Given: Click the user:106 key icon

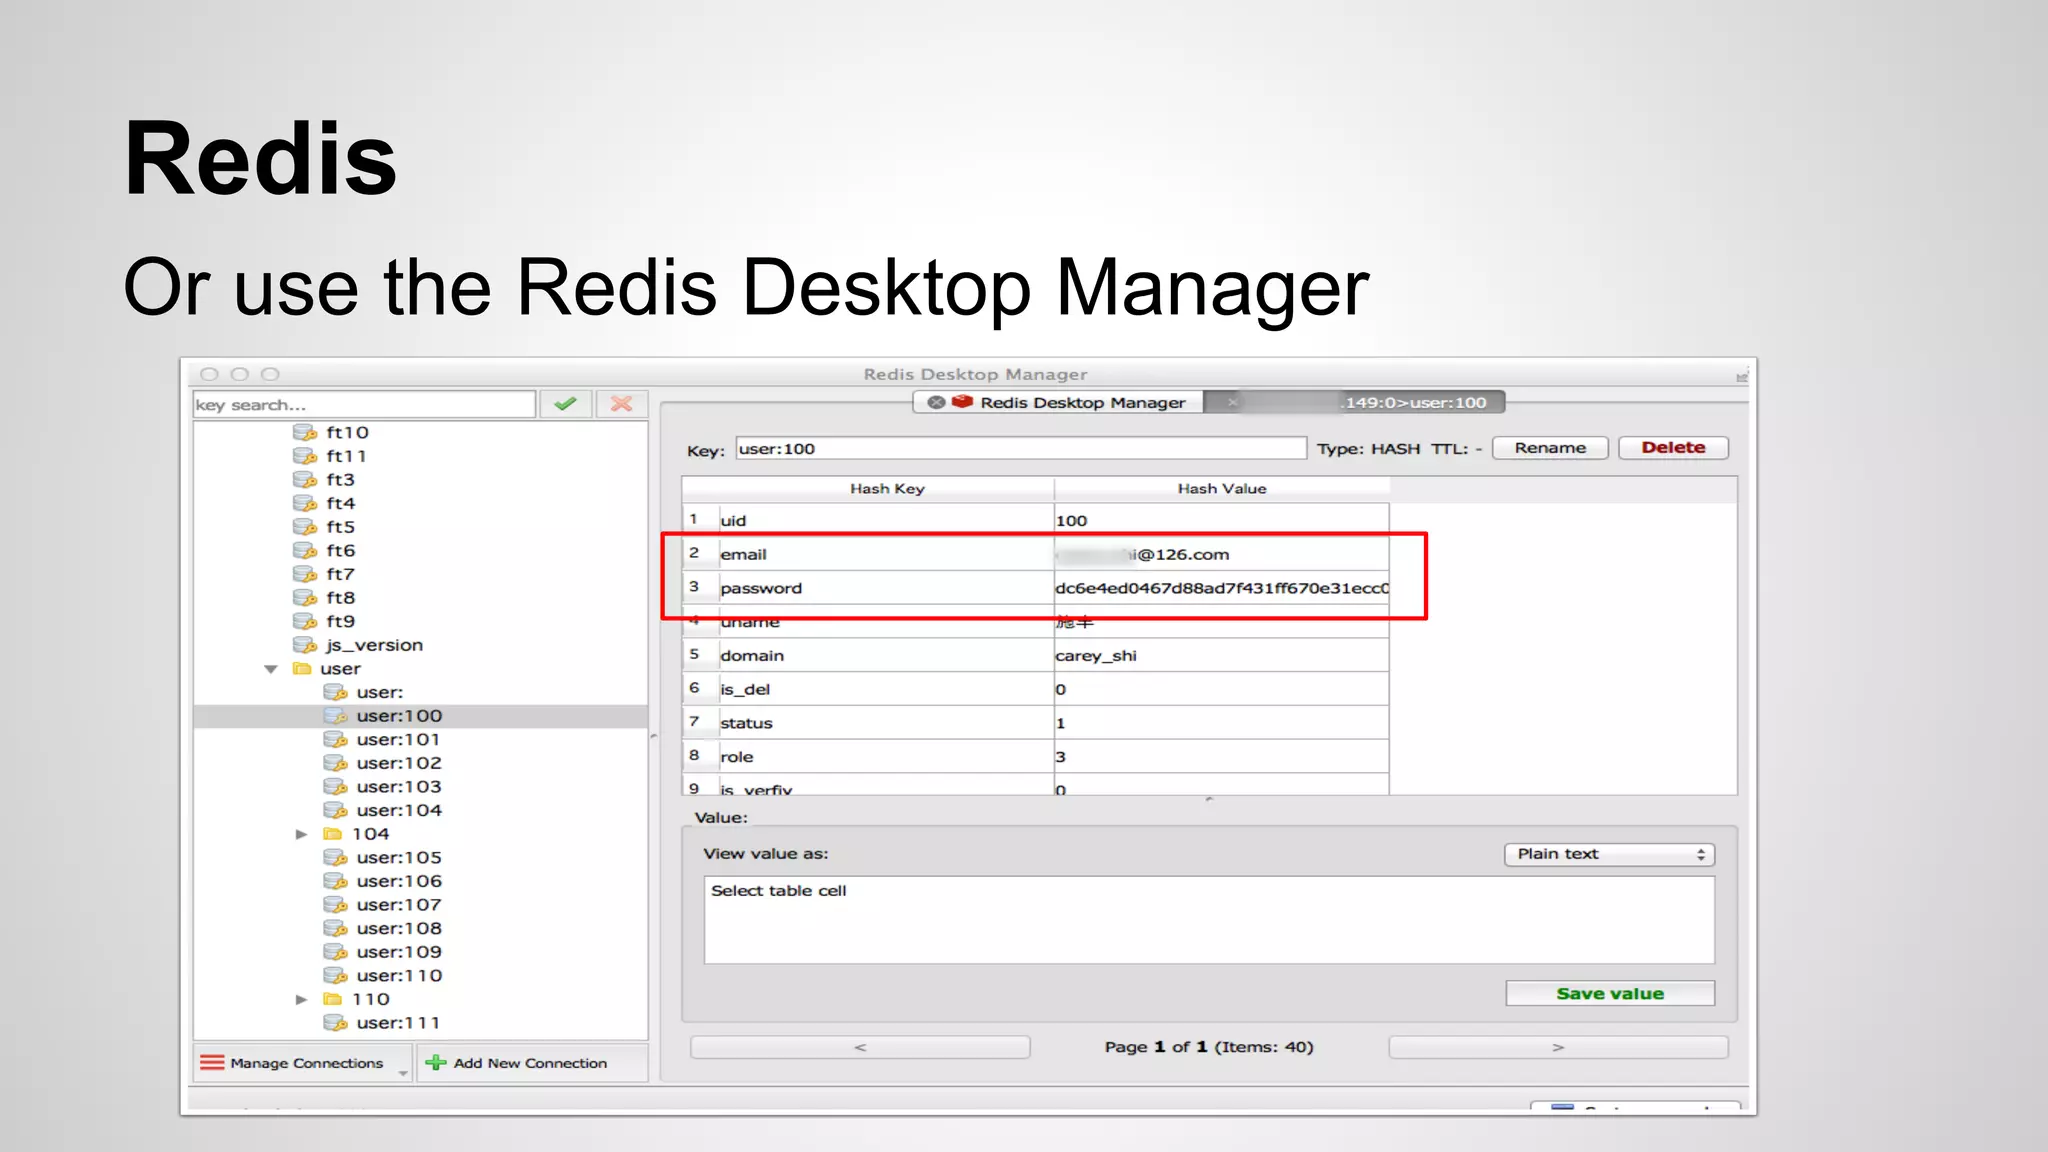Looking at the screenshot, I should [x=335, y=881].
